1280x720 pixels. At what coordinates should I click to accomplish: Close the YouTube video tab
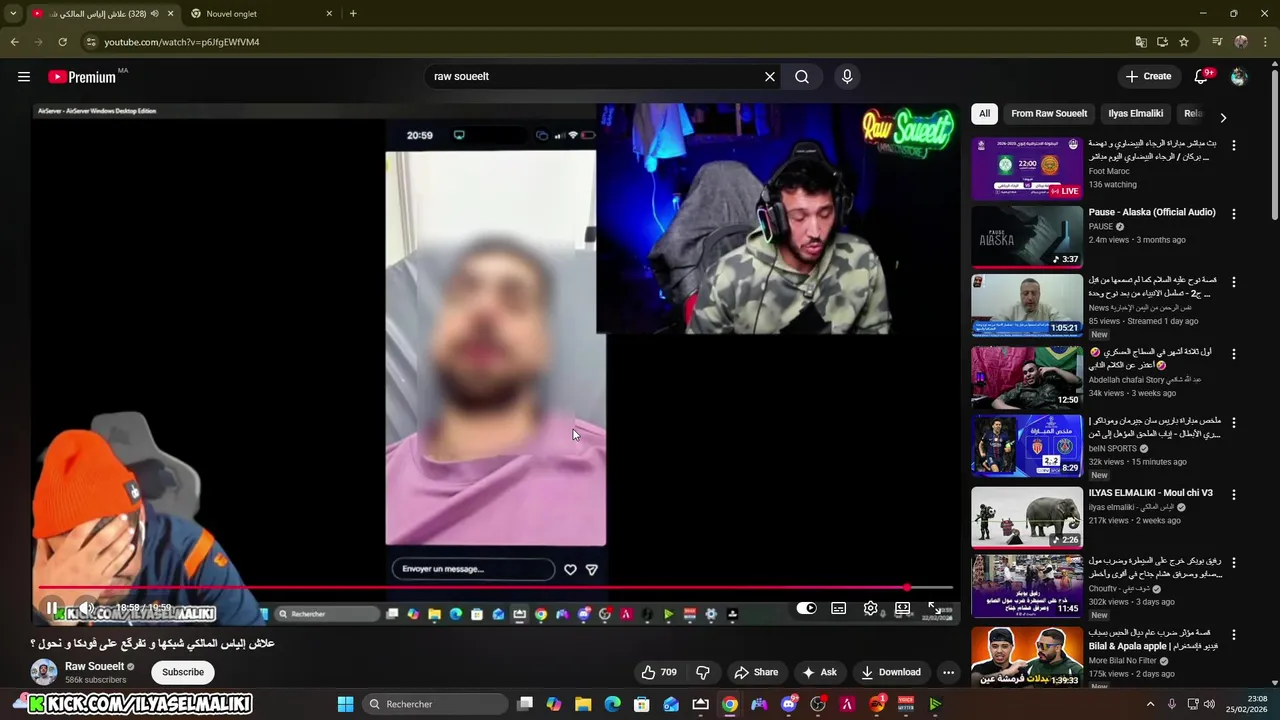tap(170, 14)
